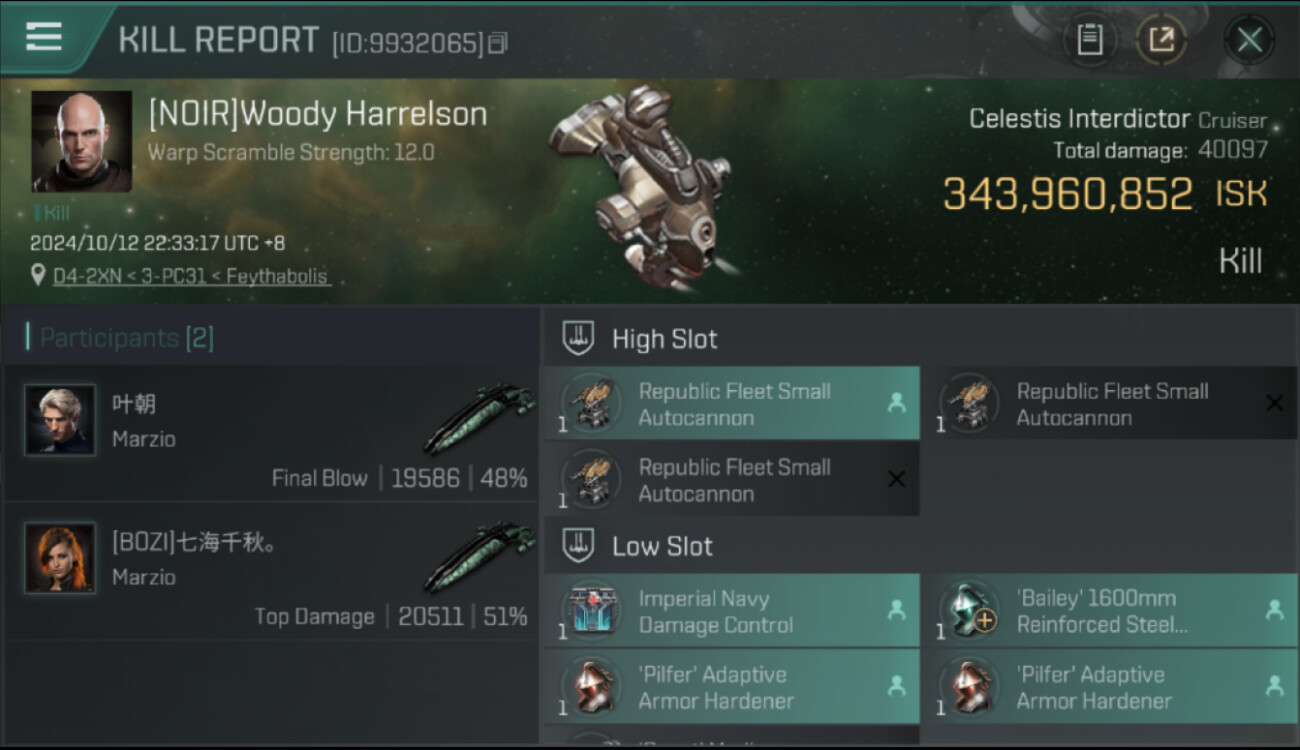Click the Imperial Navy Damage Control icon
This screenshot has height=750, width=1300.
coord(591,611)
